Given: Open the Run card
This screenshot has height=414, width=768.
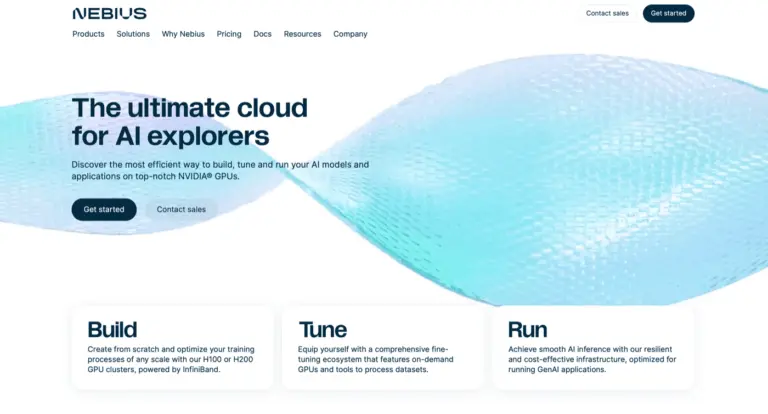Looking at the screenshot, I should [x=593, y=348].
